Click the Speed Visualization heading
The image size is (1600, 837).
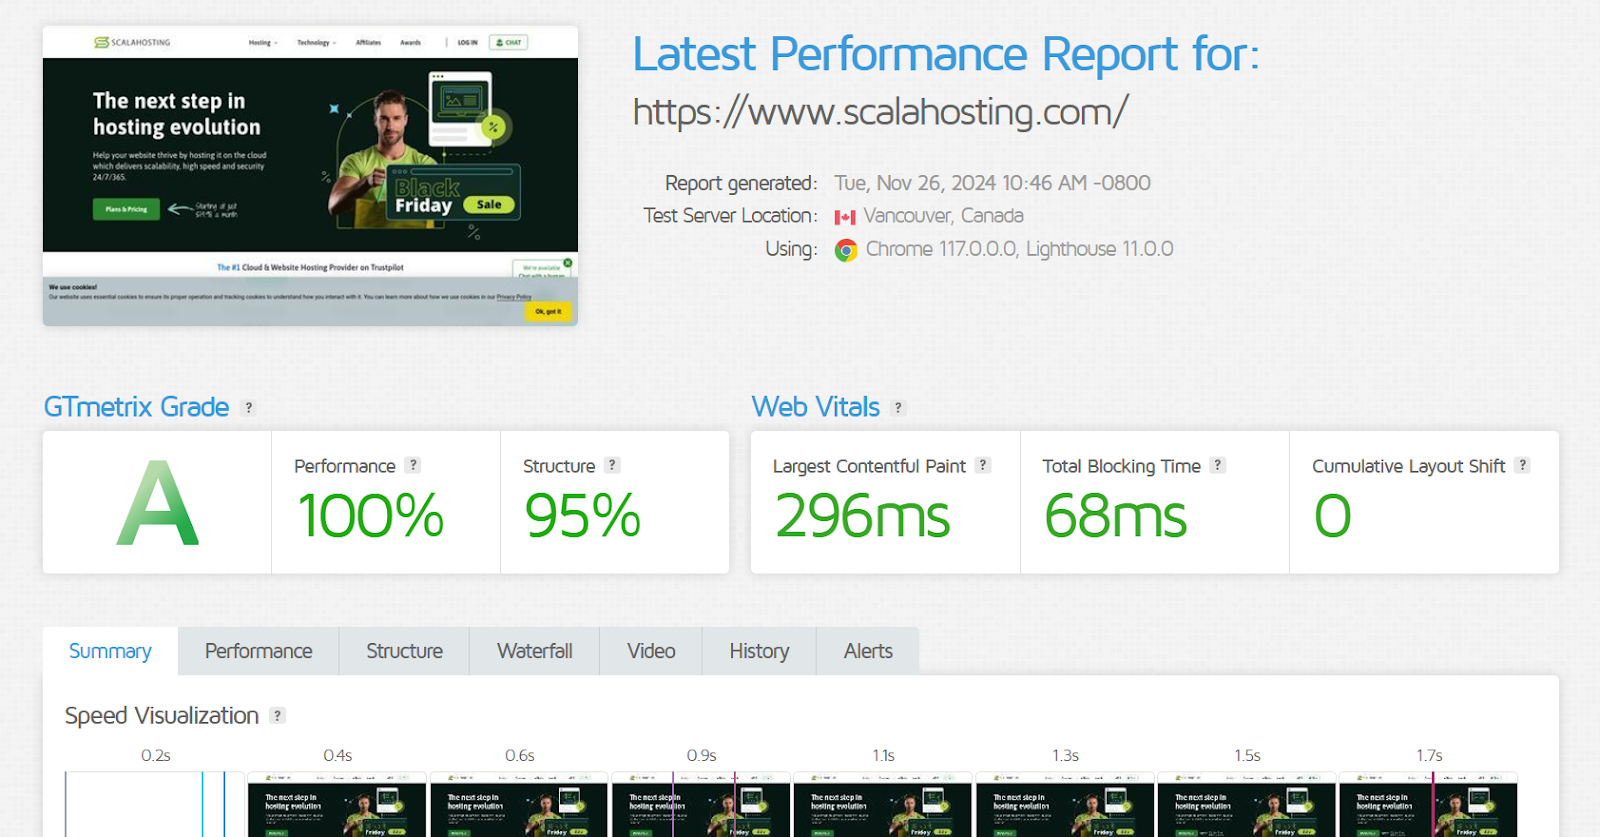(162, 716)
